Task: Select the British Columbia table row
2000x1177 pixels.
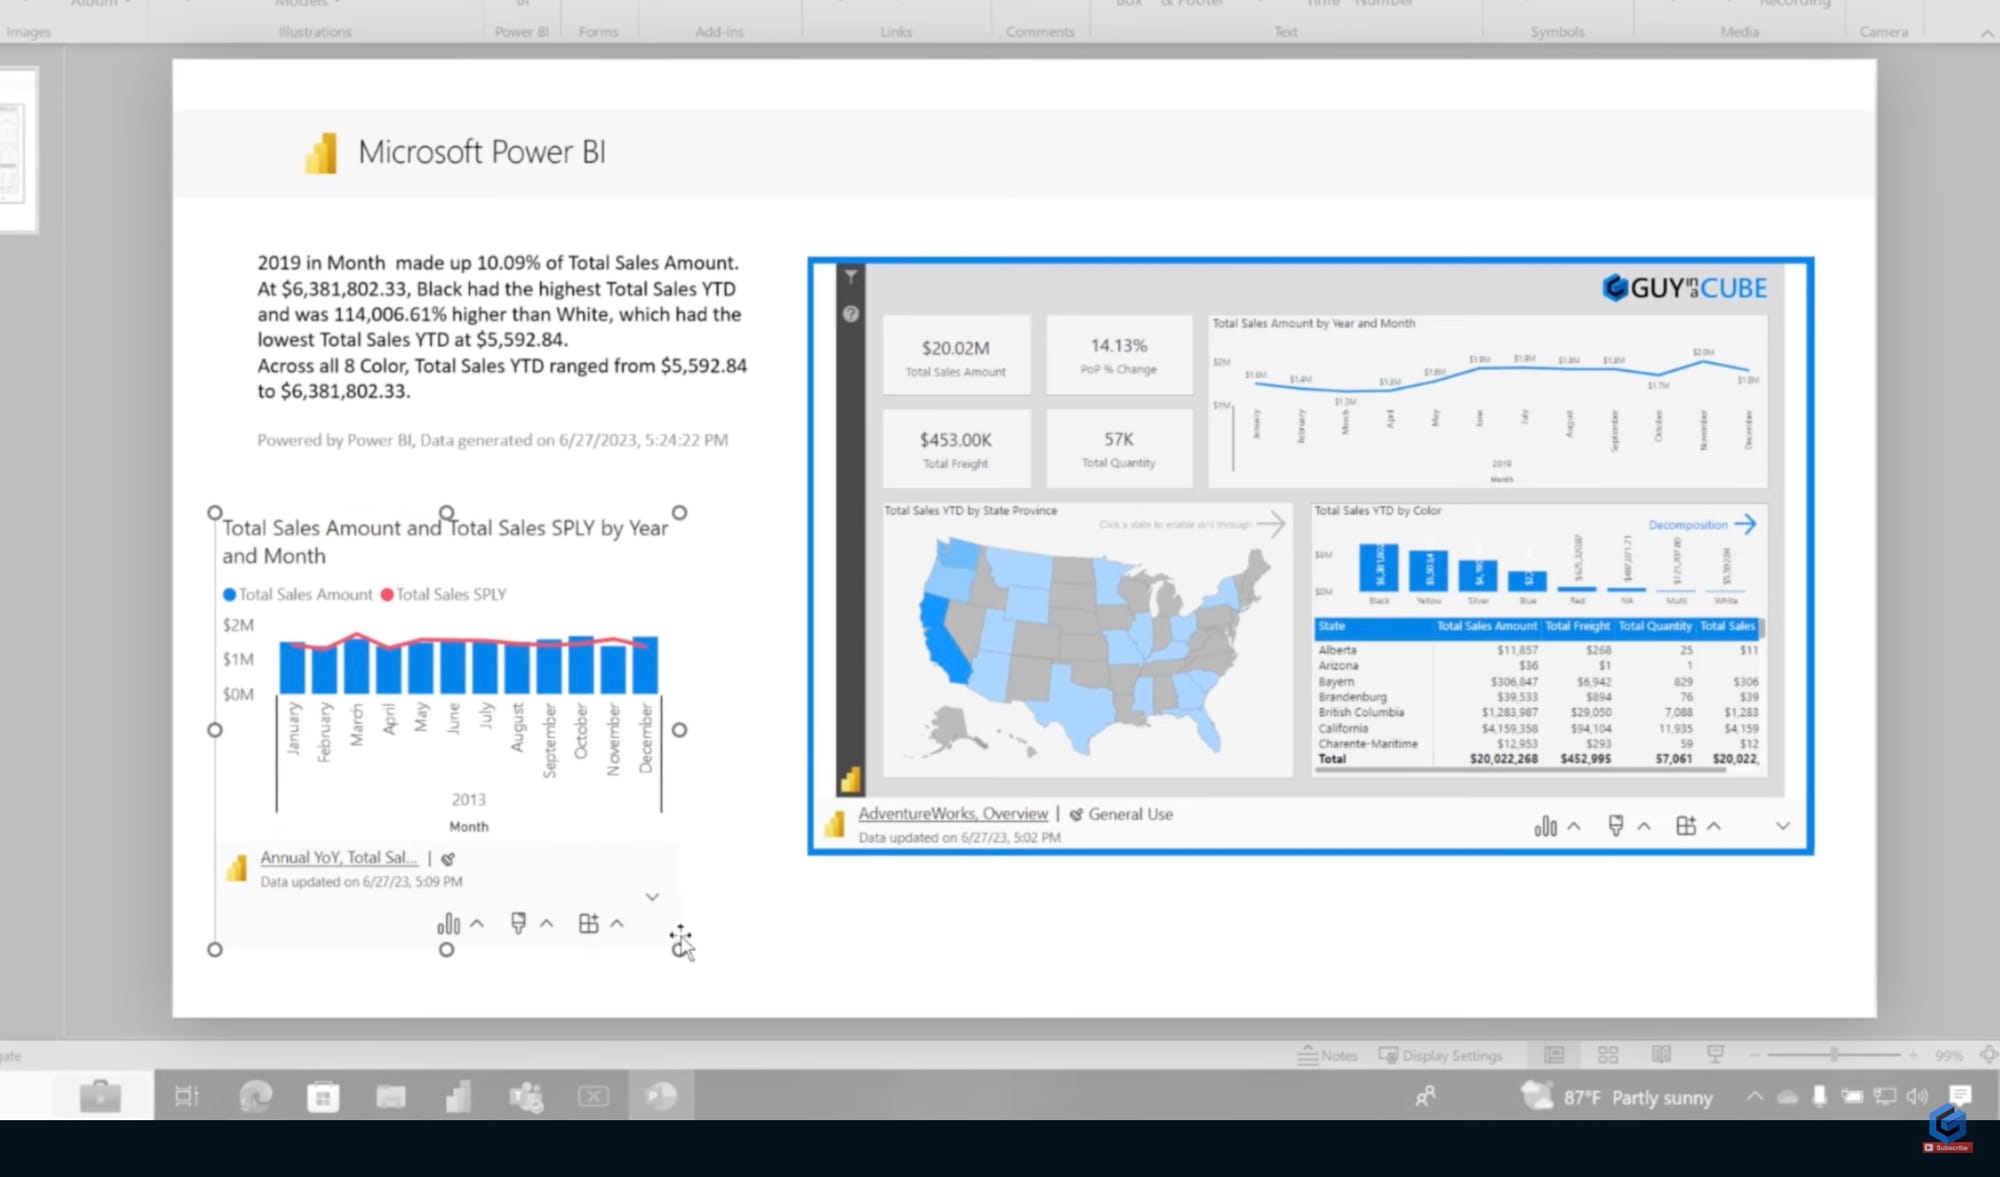Action: pyautogui.click(x=1537, y=712)
